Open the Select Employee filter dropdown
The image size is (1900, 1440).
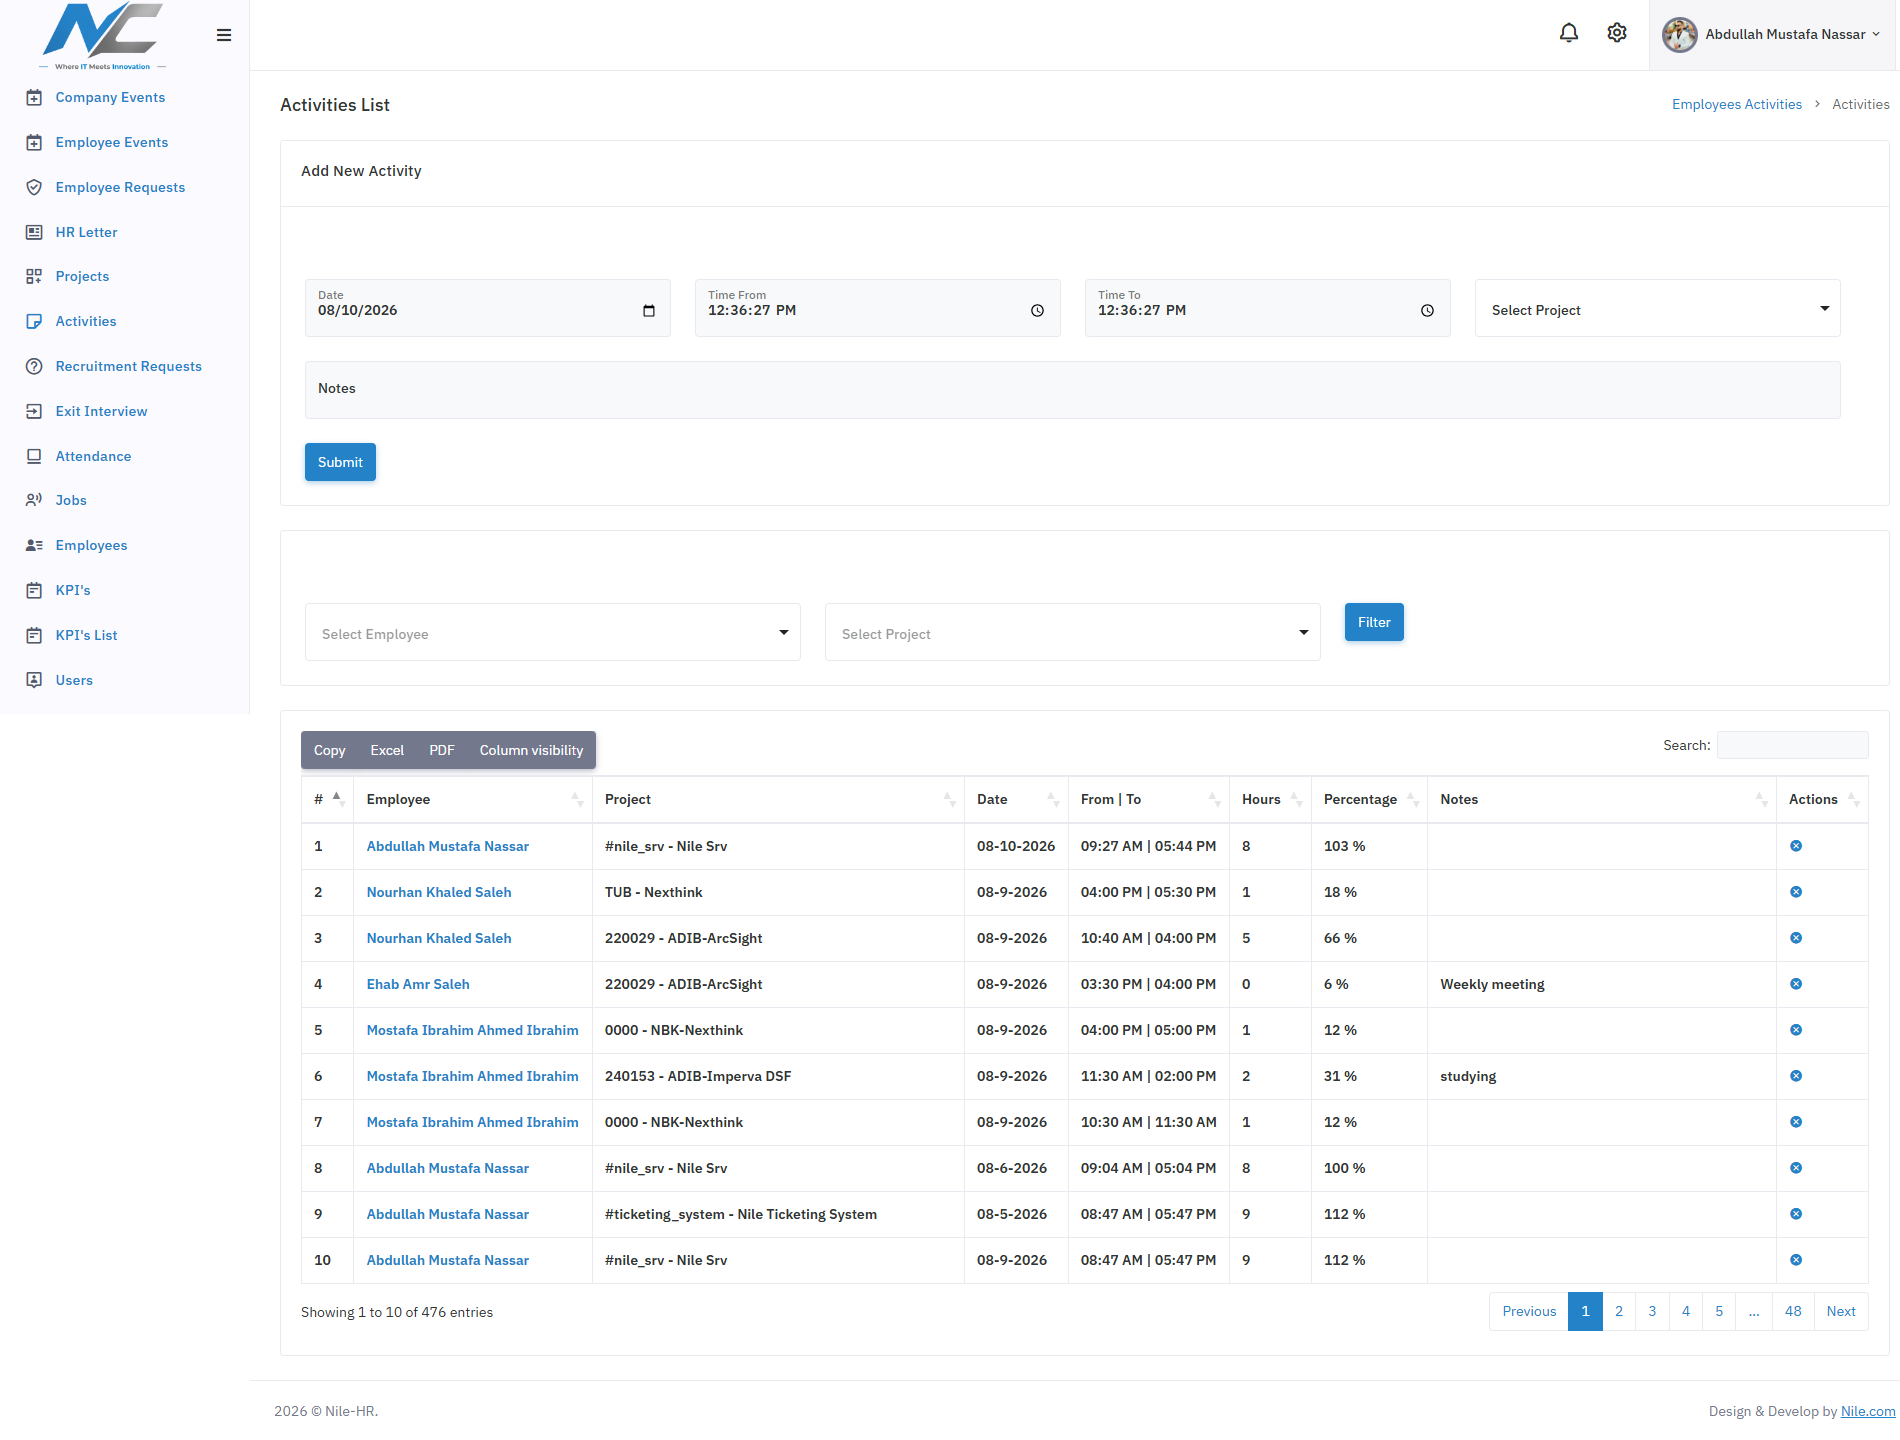552,632
